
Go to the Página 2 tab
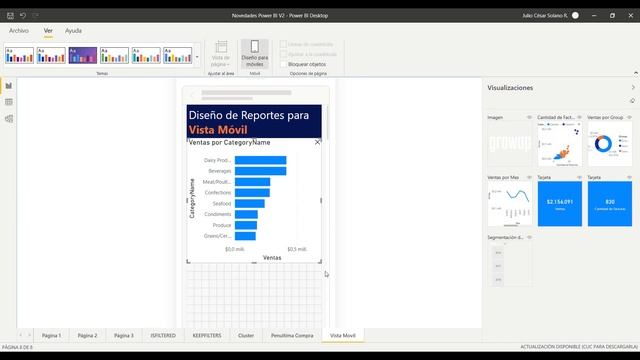point(87,336)
